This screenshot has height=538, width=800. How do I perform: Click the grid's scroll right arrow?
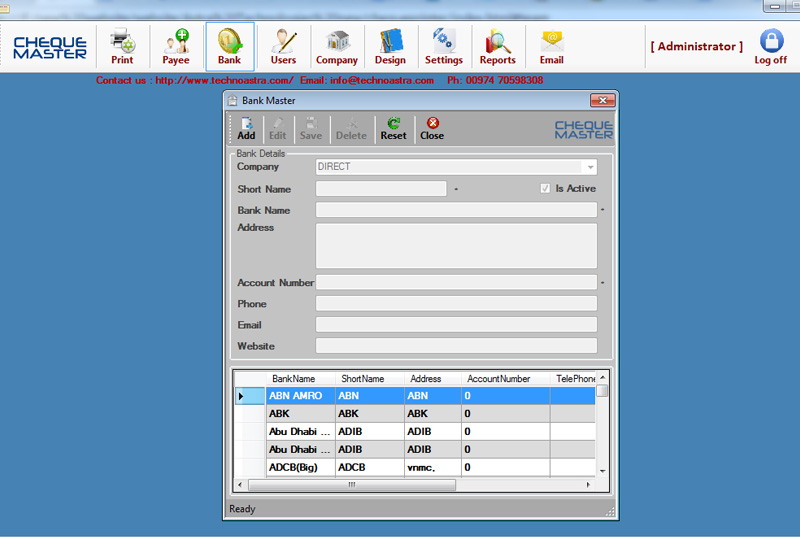pyautogui.click(x=588, y=485)
